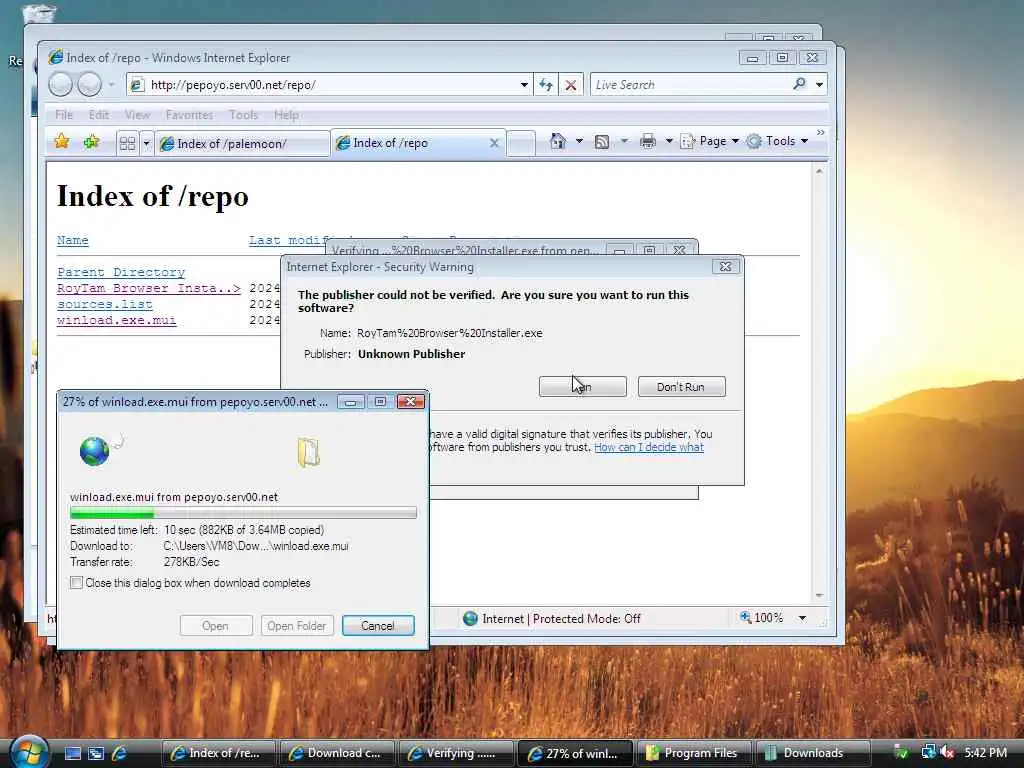Click the blank New Tab button
The height and width of the screenshot is (768, 1024).
tap(521, 143)
